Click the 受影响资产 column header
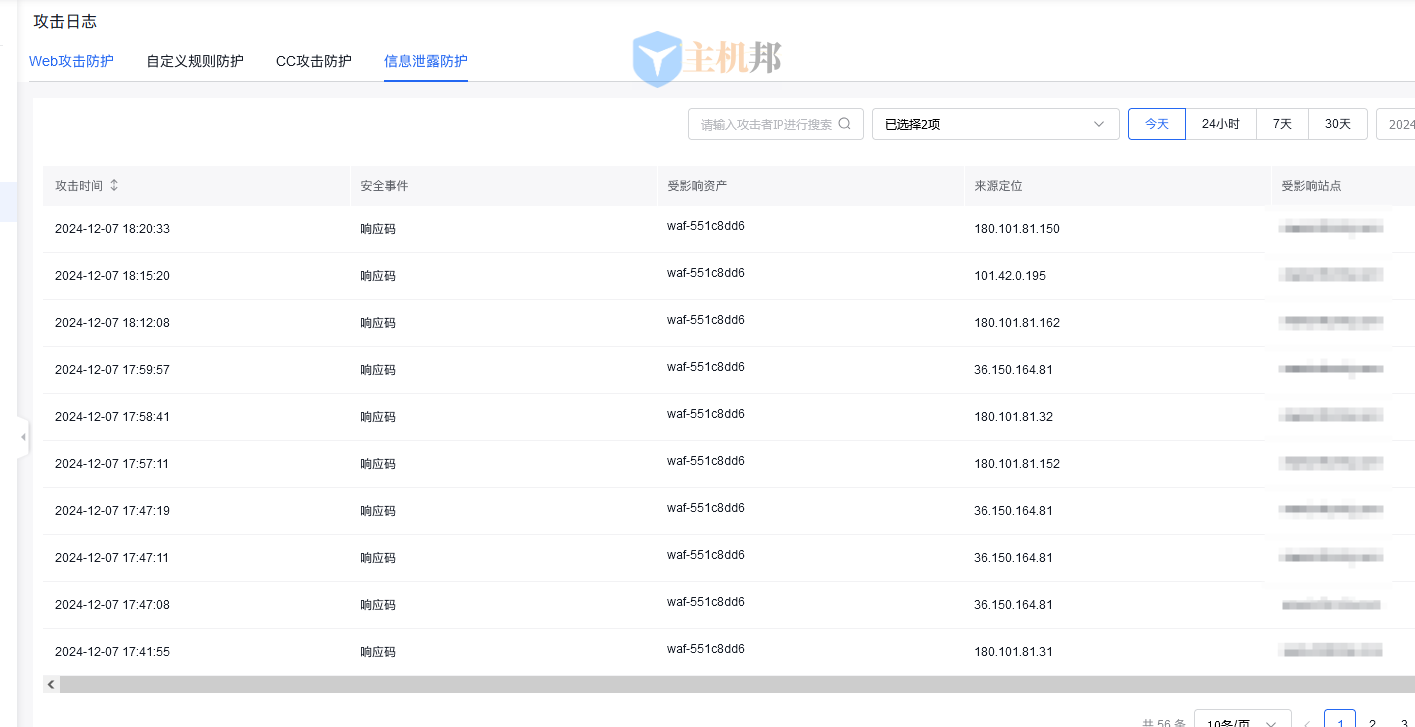 click(x=697, y=186)
